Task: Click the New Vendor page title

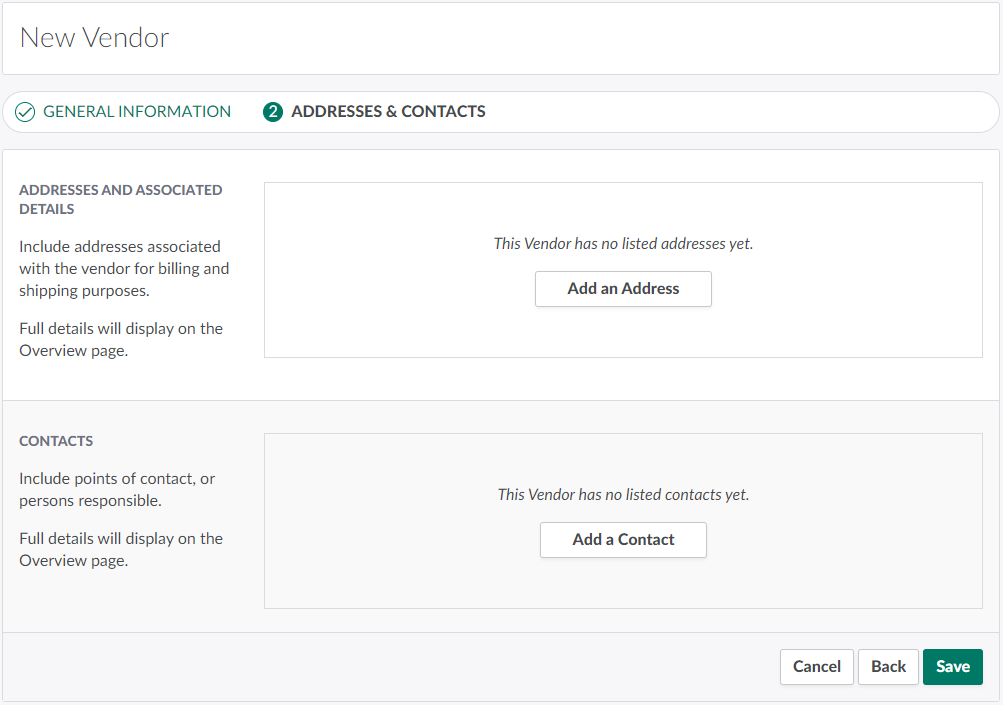Action: pos(95,38)
